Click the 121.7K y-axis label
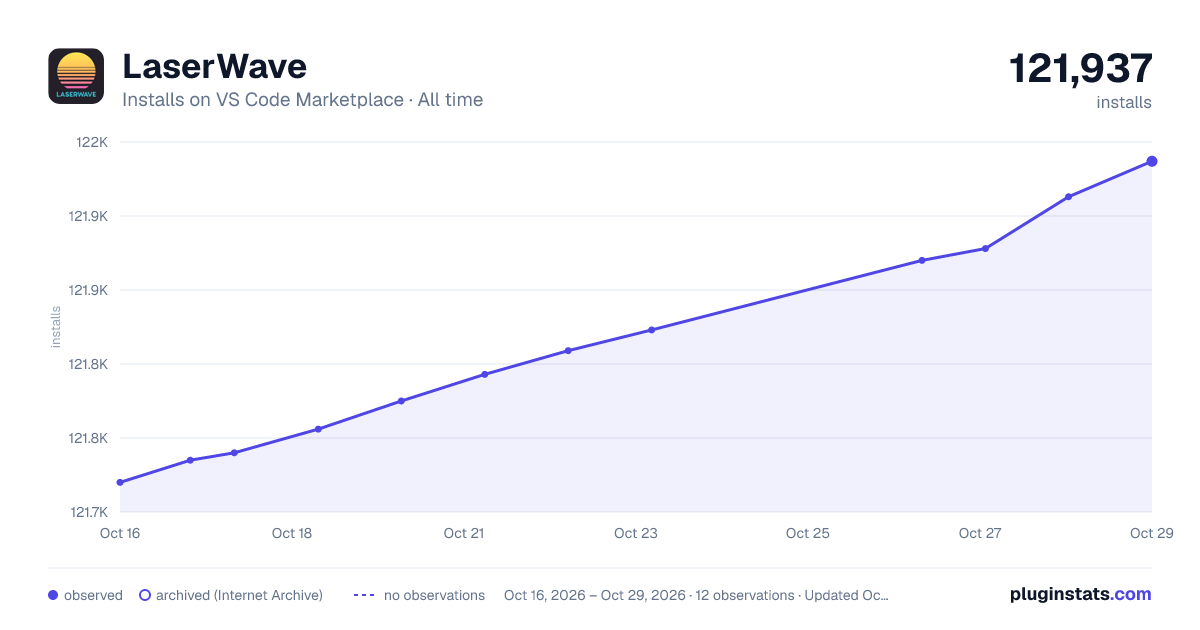This screenshot has width=1200, height=630. [x=88, y=512]
